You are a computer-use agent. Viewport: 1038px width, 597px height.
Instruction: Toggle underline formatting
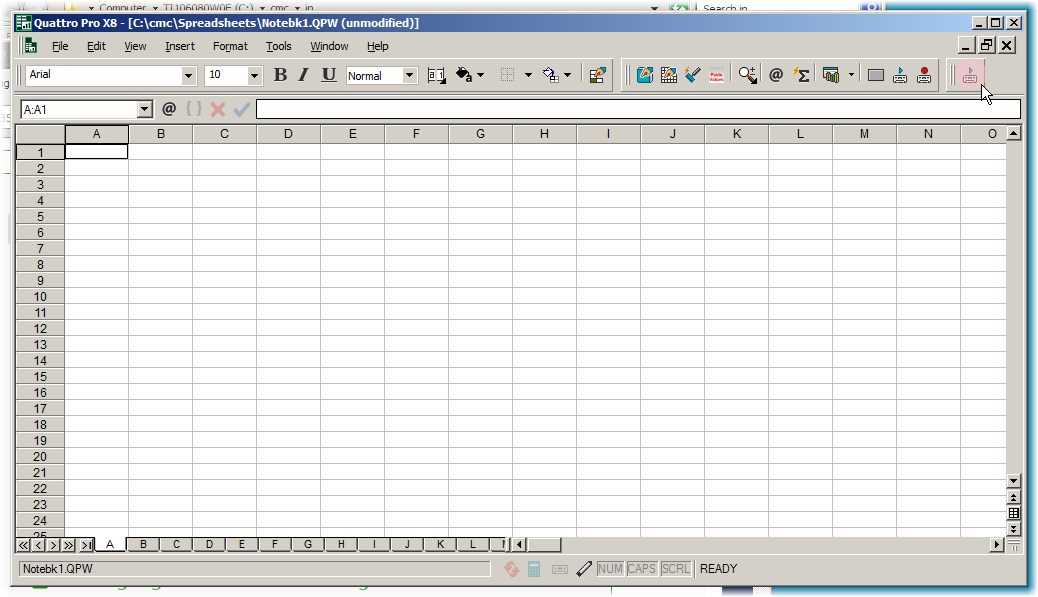(x=329, y=75)
